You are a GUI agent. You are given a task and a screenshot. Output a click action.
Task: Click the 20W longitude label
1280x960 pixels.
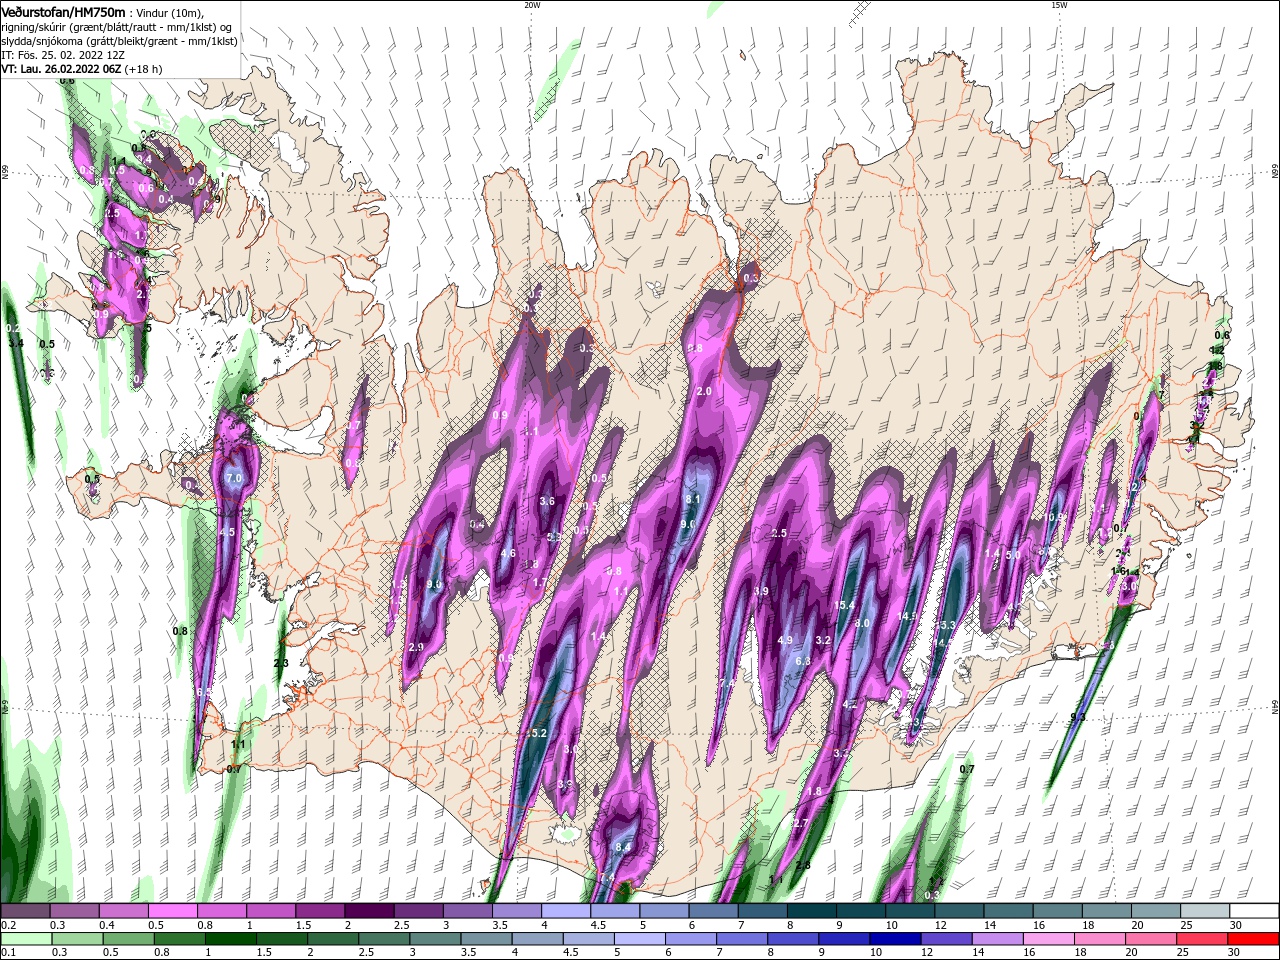[532, 5]
